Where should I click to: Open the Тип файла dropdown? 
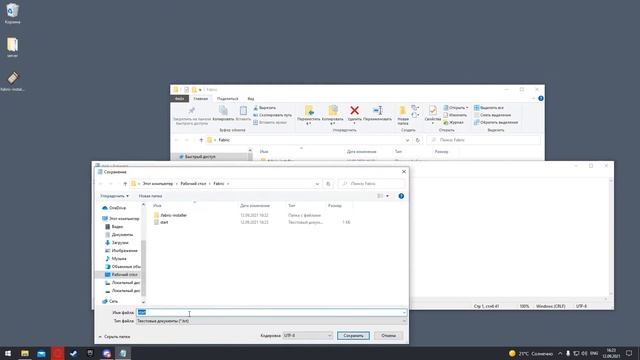(271, 321)
